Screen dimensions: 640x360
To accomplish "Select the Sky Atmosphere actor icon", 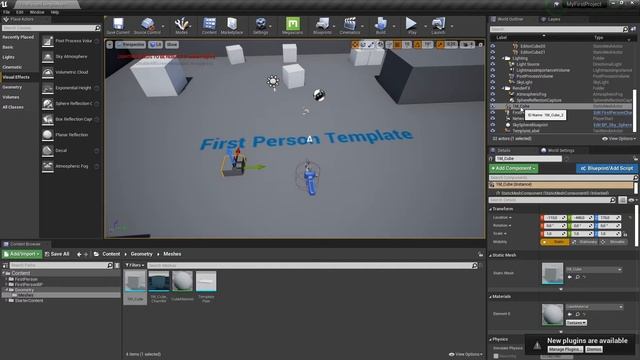I will [48, 57].
